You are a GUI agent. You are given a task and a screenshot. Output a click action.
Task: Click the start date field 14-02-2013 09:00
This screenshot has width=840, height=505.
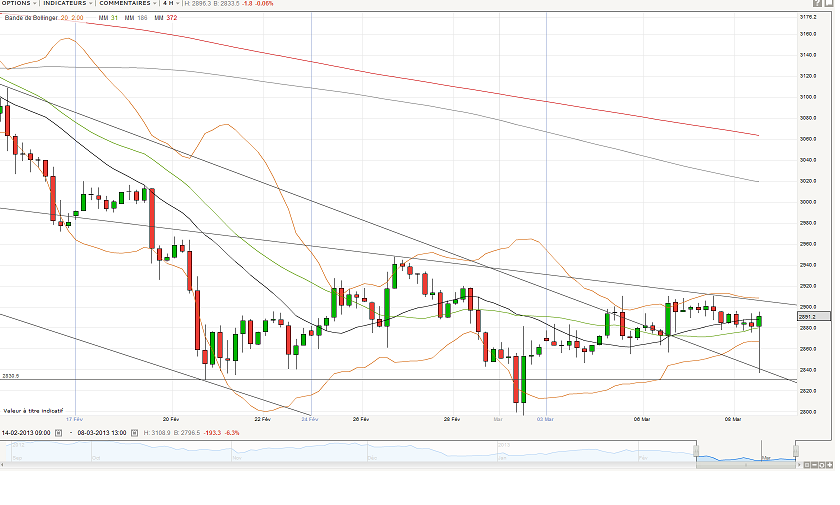pyautogui.click(x=27, y=431)
